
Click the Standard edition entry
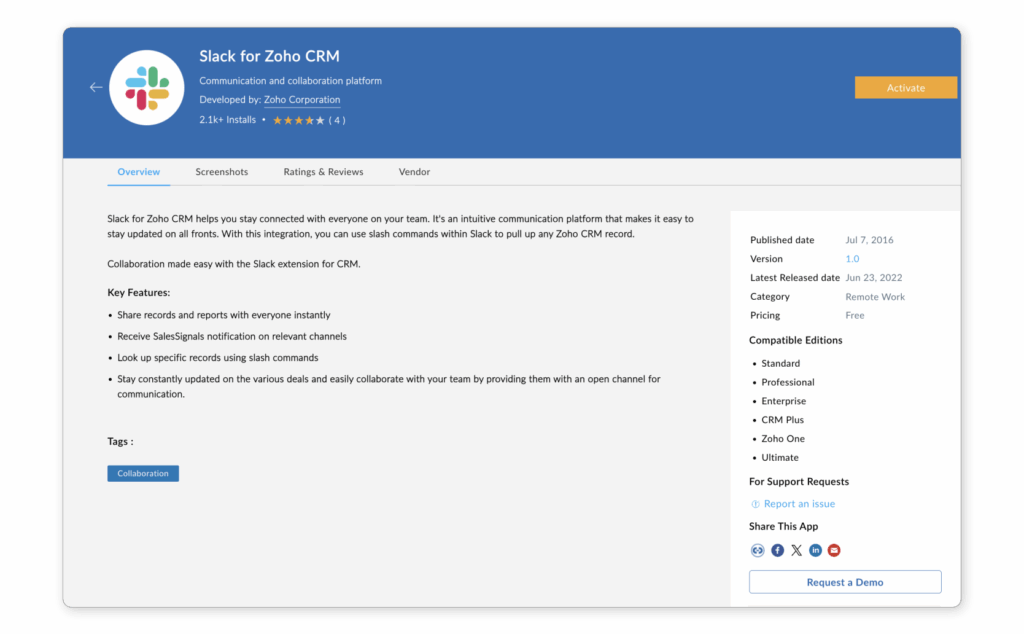pyautogui.click(x=780, y=364)
